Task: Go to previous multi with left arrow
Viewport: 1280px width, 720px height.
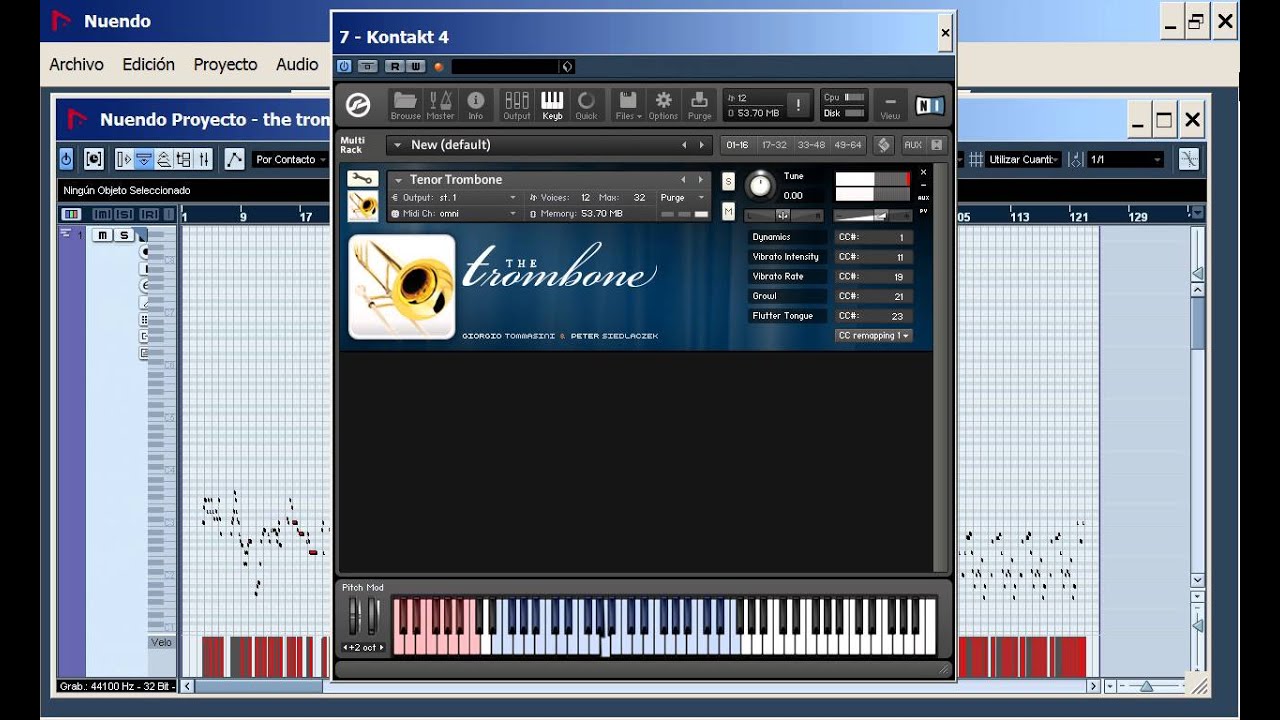Action: pos(685,145)
